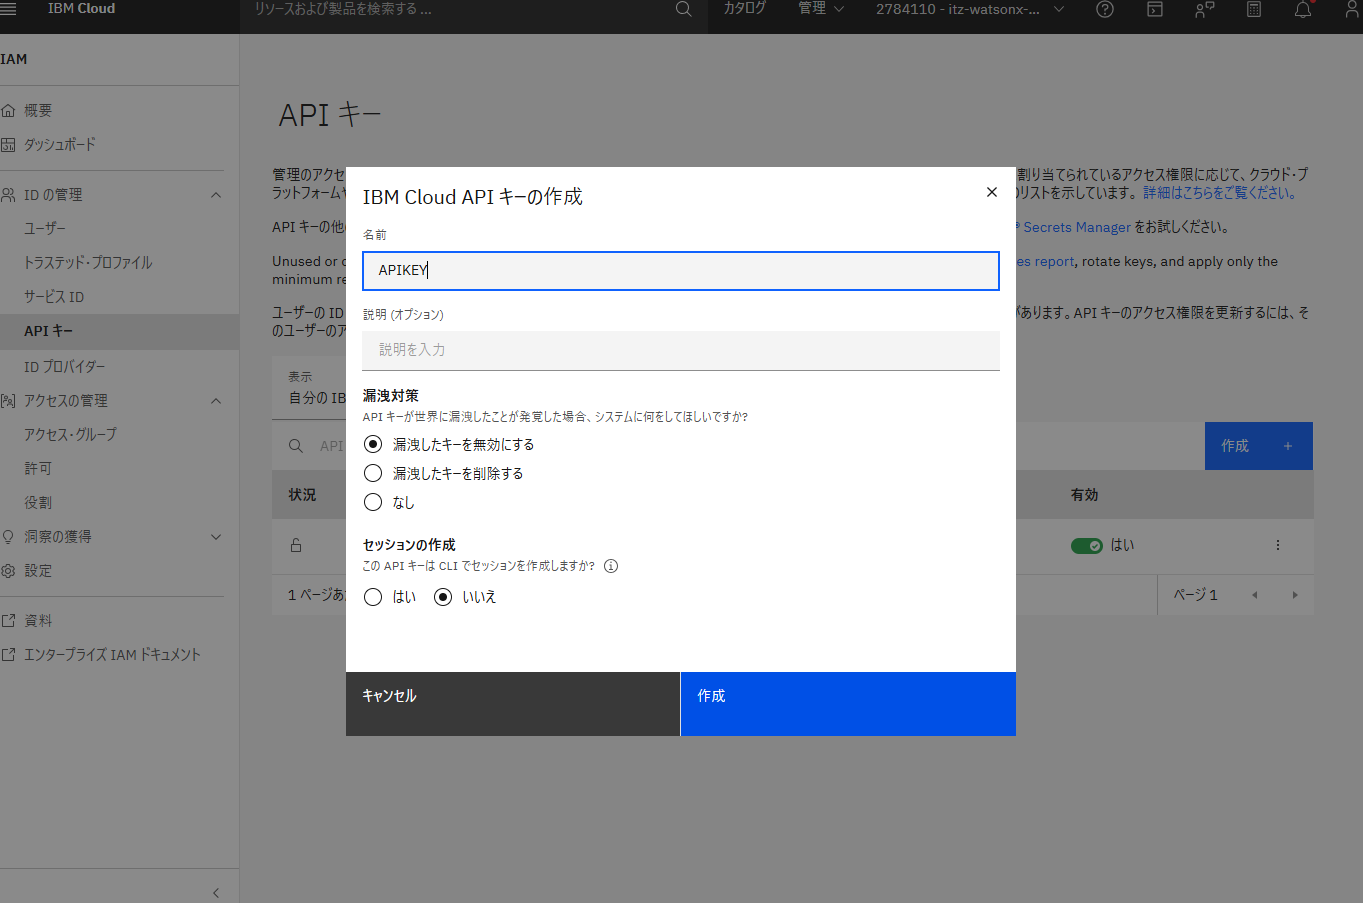Open the user profile avatar icon
The width and height of the screenshot is (1363, 903).
point(1352,9)
